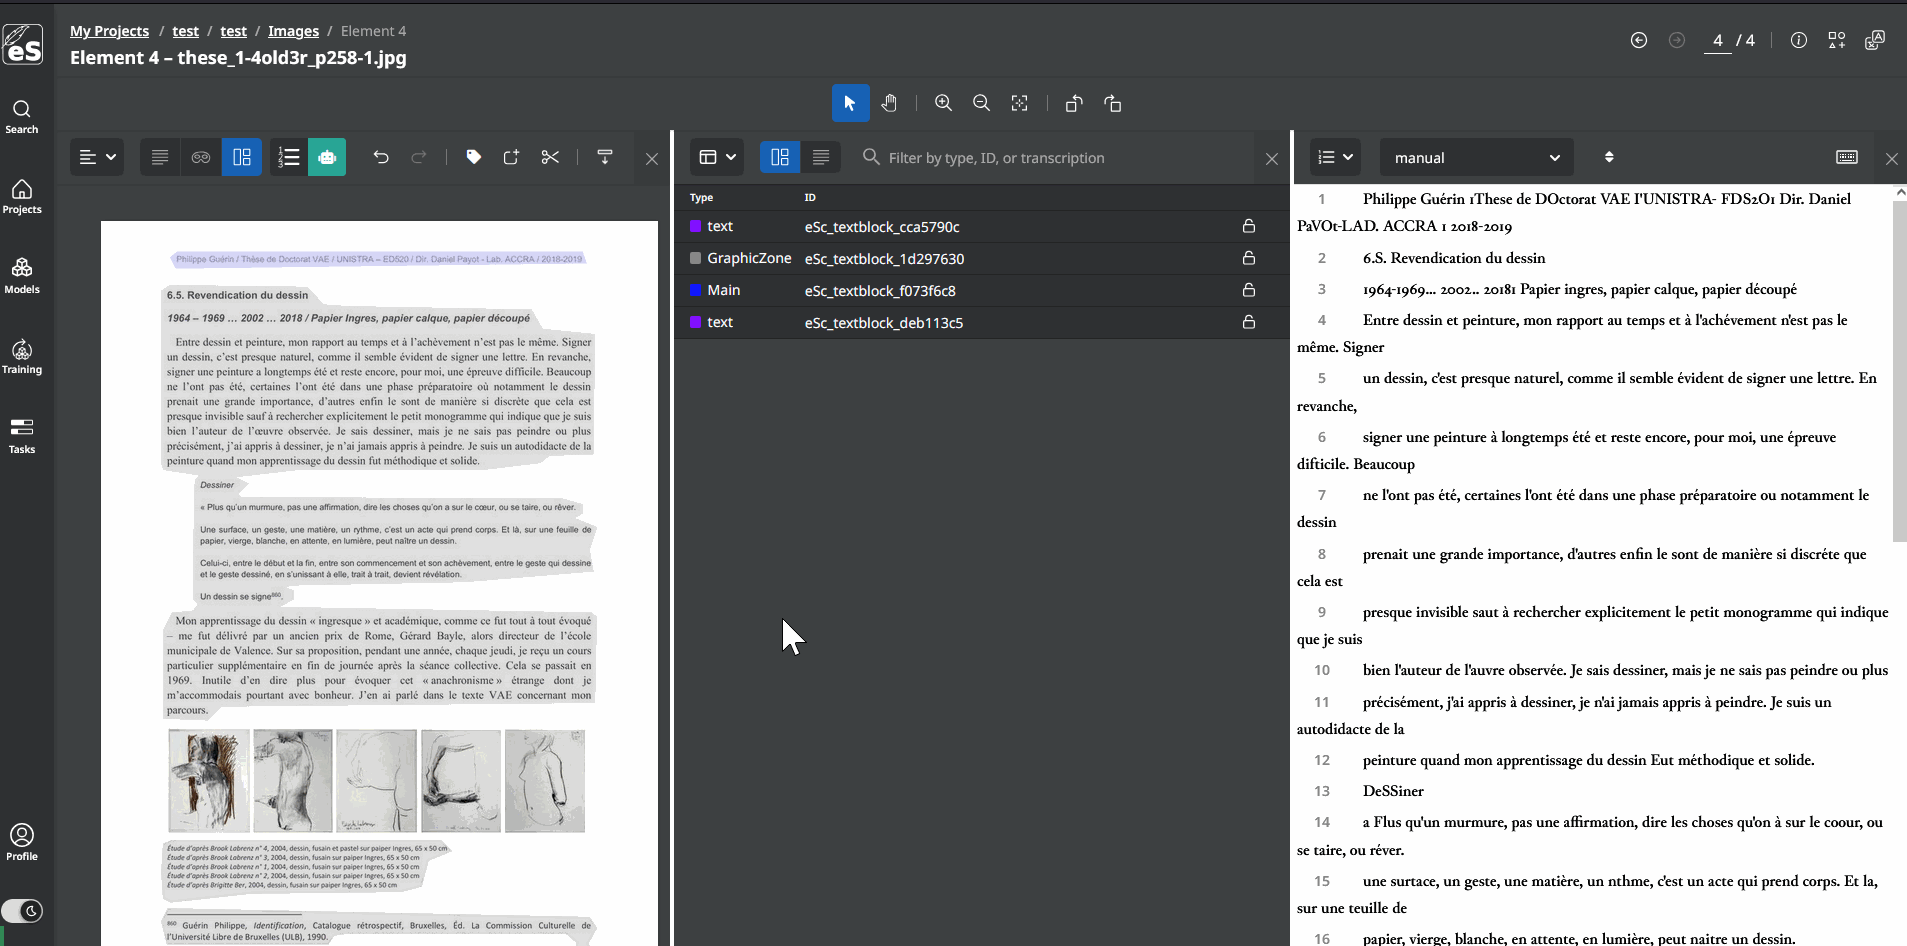The height and width of the screenshot is (946, 1907).
Task: Open the manual transcription dropdown
Action: coord(1477,157)
